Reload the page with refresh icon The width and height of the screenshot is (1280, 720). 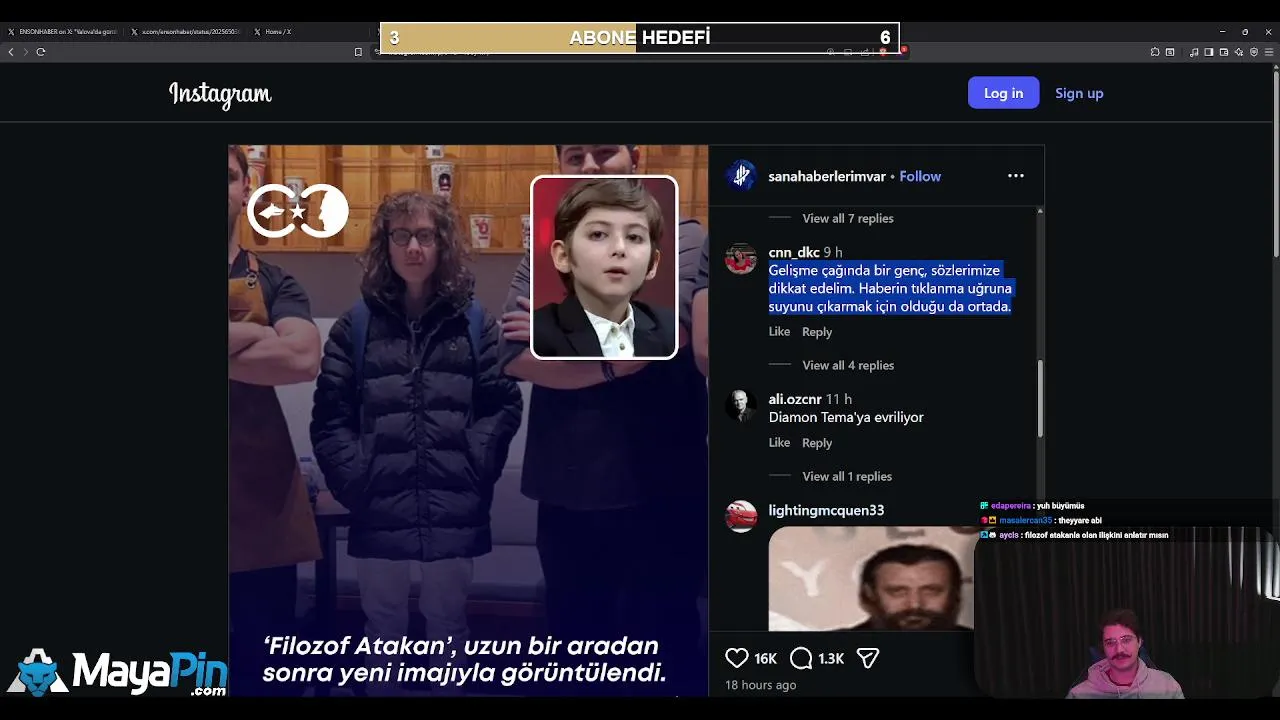tap(41, 52)
